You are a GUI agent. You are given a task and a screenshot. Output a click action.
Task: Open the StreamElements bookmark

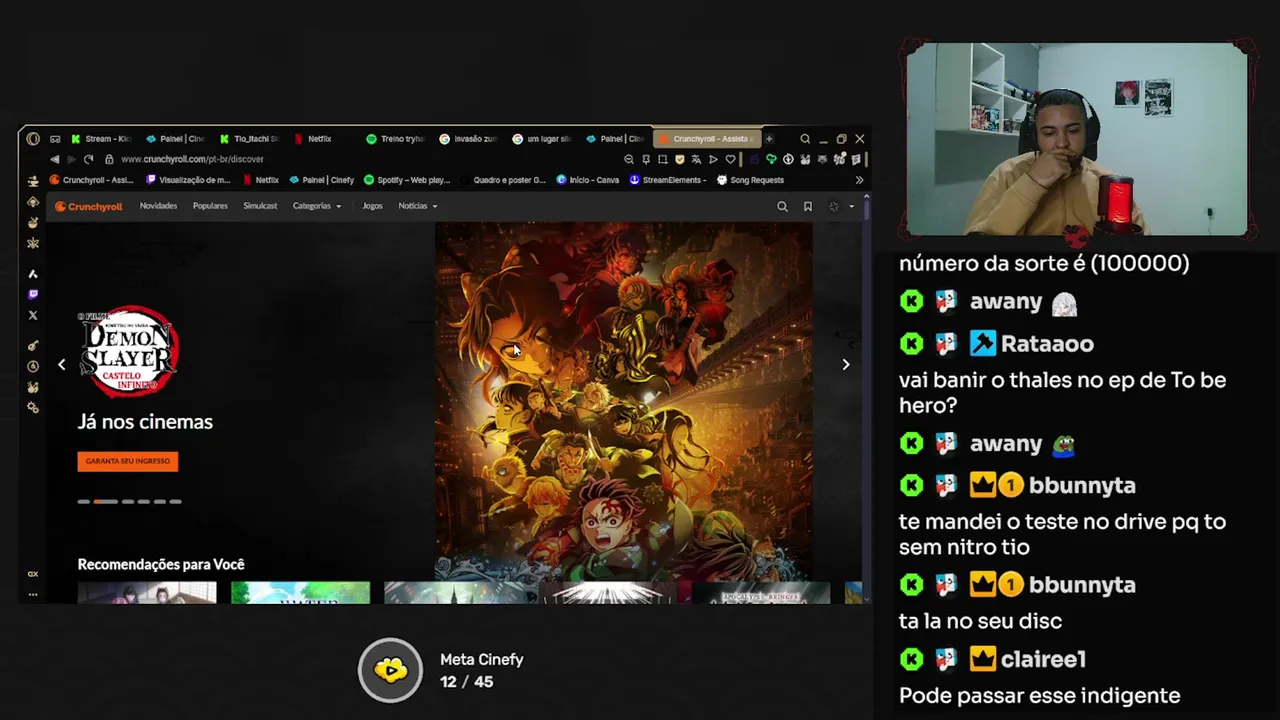(668, 180)
